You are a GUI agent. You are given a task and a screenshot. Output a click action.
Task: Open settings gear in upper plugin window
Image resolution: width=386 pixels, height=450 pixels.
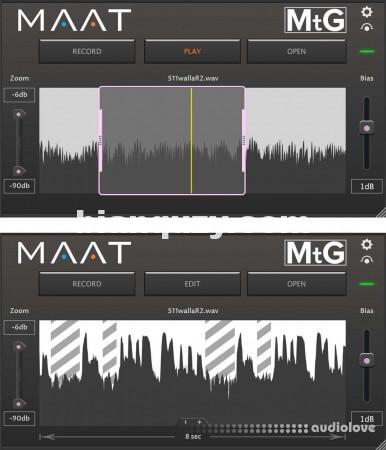367,12
